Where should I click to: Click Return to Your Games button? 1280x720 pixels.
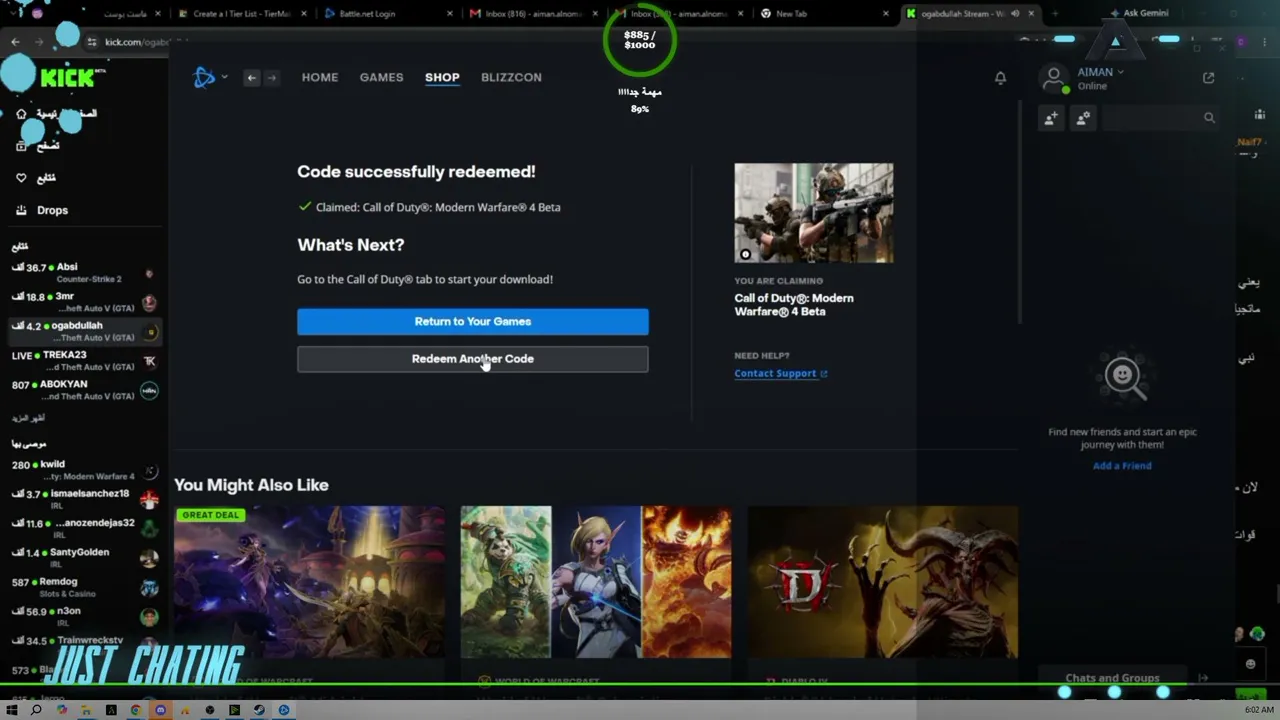click(x=473, y=321)
